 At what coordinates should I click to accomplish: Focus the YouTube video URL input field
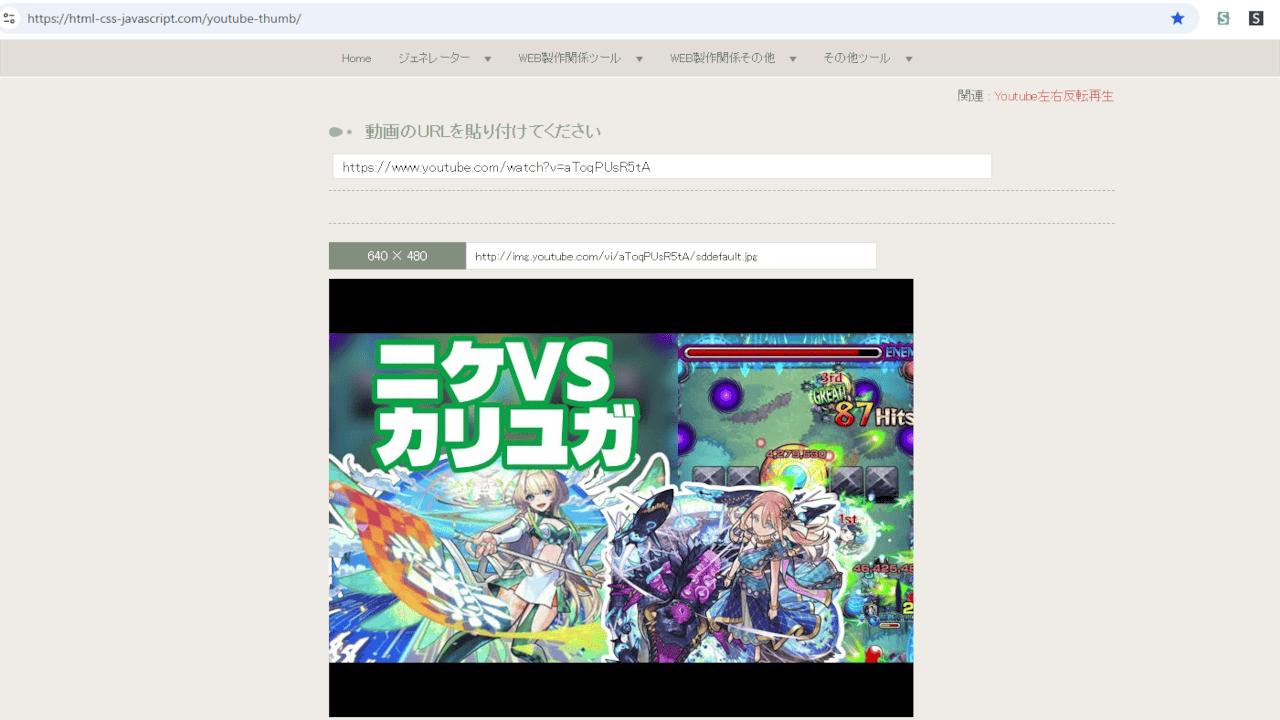tap(661, 167)
